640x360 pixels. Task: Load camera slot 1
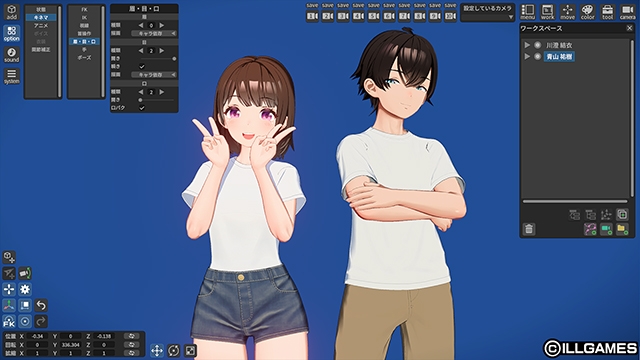click(x=312, y=16)
